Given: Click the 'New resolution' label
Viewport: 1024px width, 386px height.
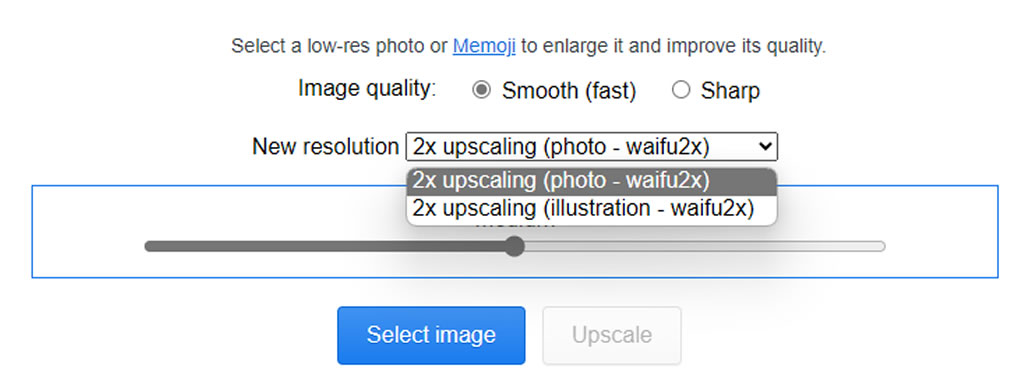Looking at the screenshot, I should 325,146.
